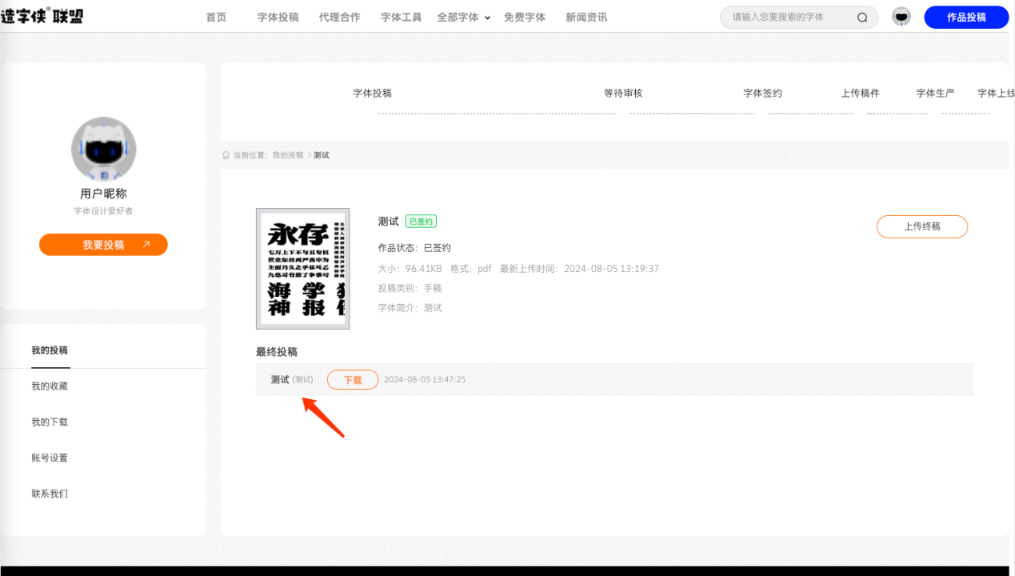This screenshot has height=576, width=1015.
Task: Click the large profile avatar picture
Action: click(x=103, y=149)
